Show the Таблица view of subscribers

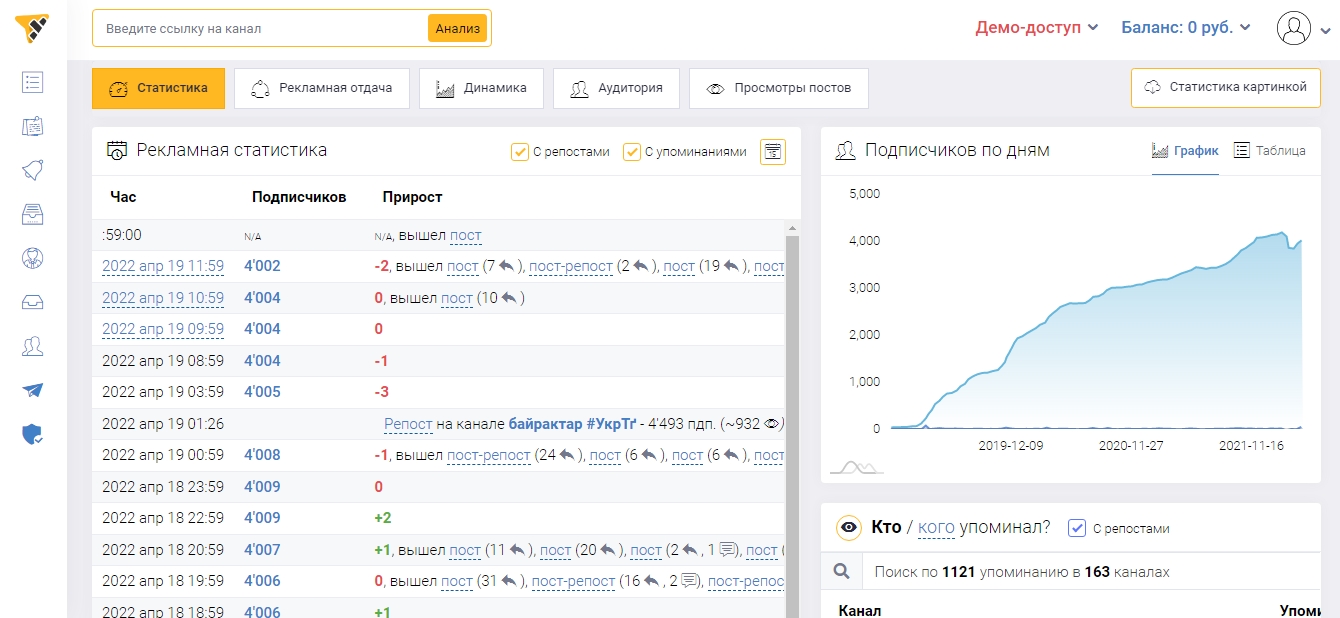coord(1269,151)
